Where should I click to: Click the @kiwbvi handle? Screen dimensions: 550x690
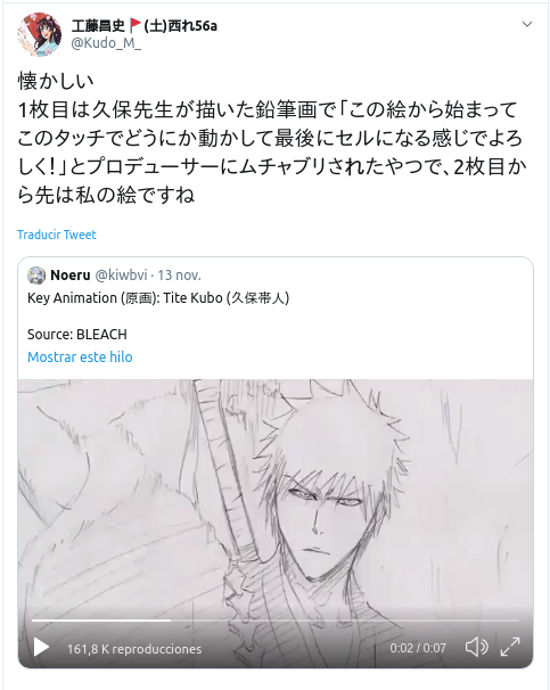(121, 275)
